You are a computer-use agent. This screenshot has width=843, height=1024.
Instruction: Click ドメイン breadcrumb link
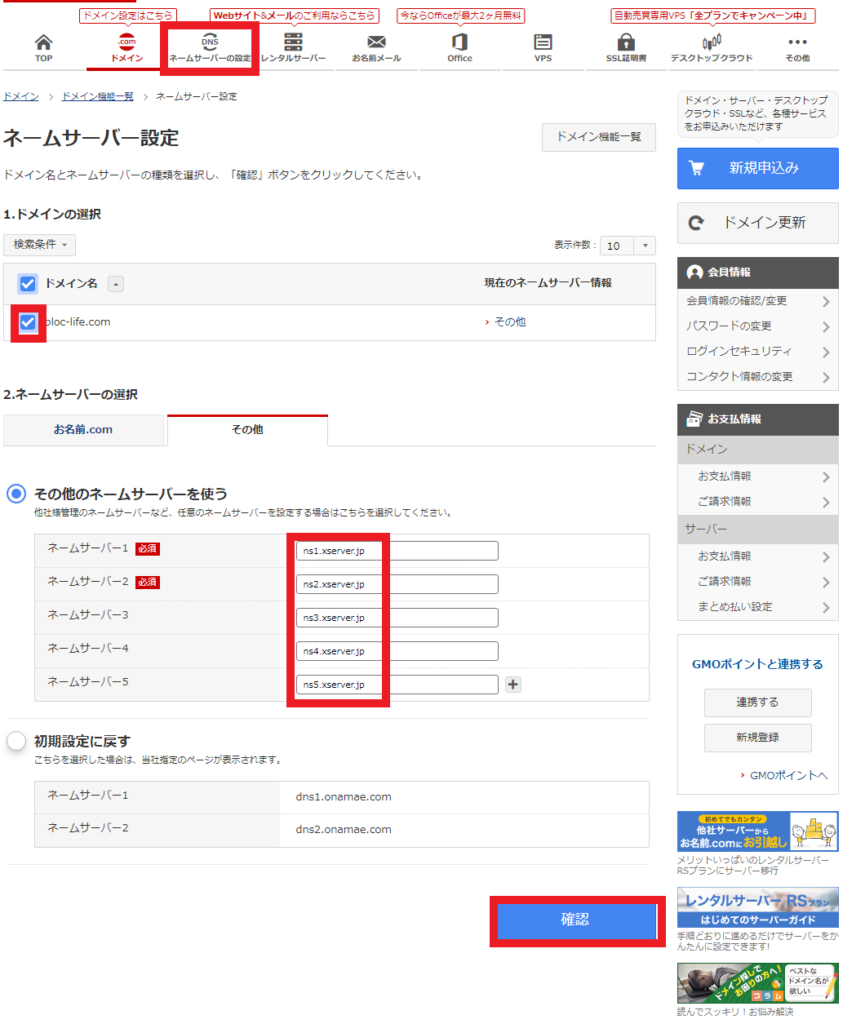(x=21, y=97)
